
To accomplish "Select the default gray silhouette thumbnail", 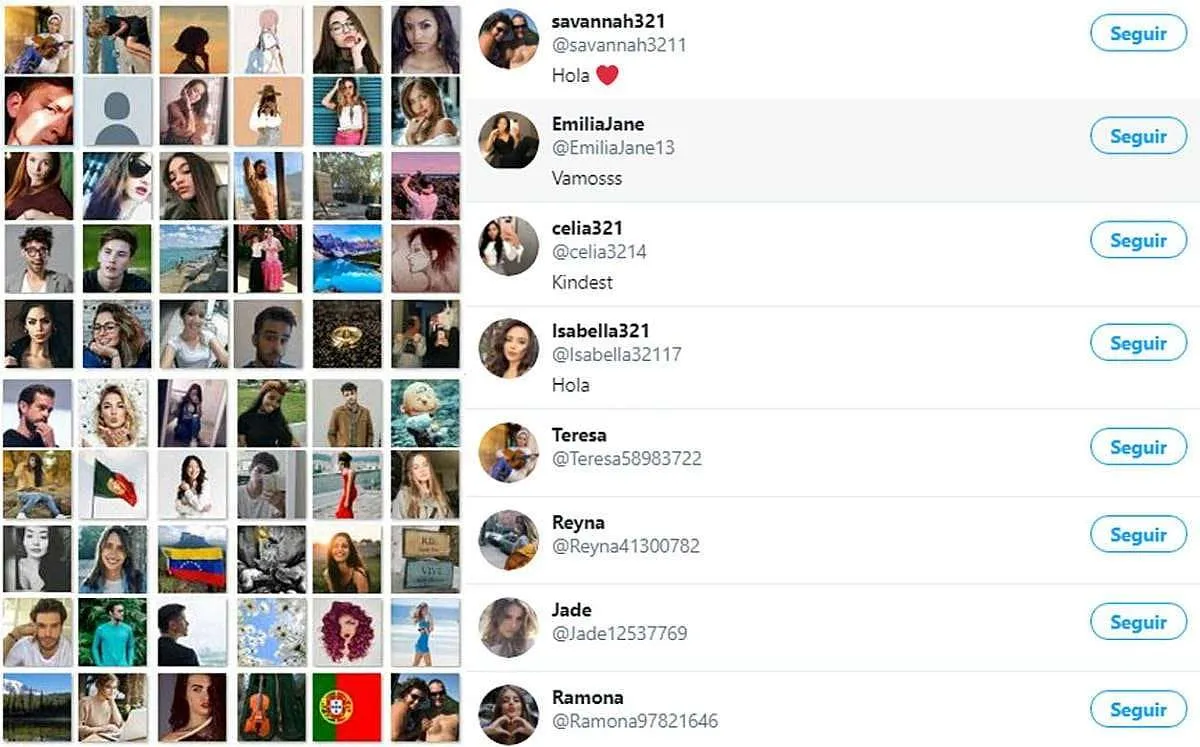I will click(118, 111).
